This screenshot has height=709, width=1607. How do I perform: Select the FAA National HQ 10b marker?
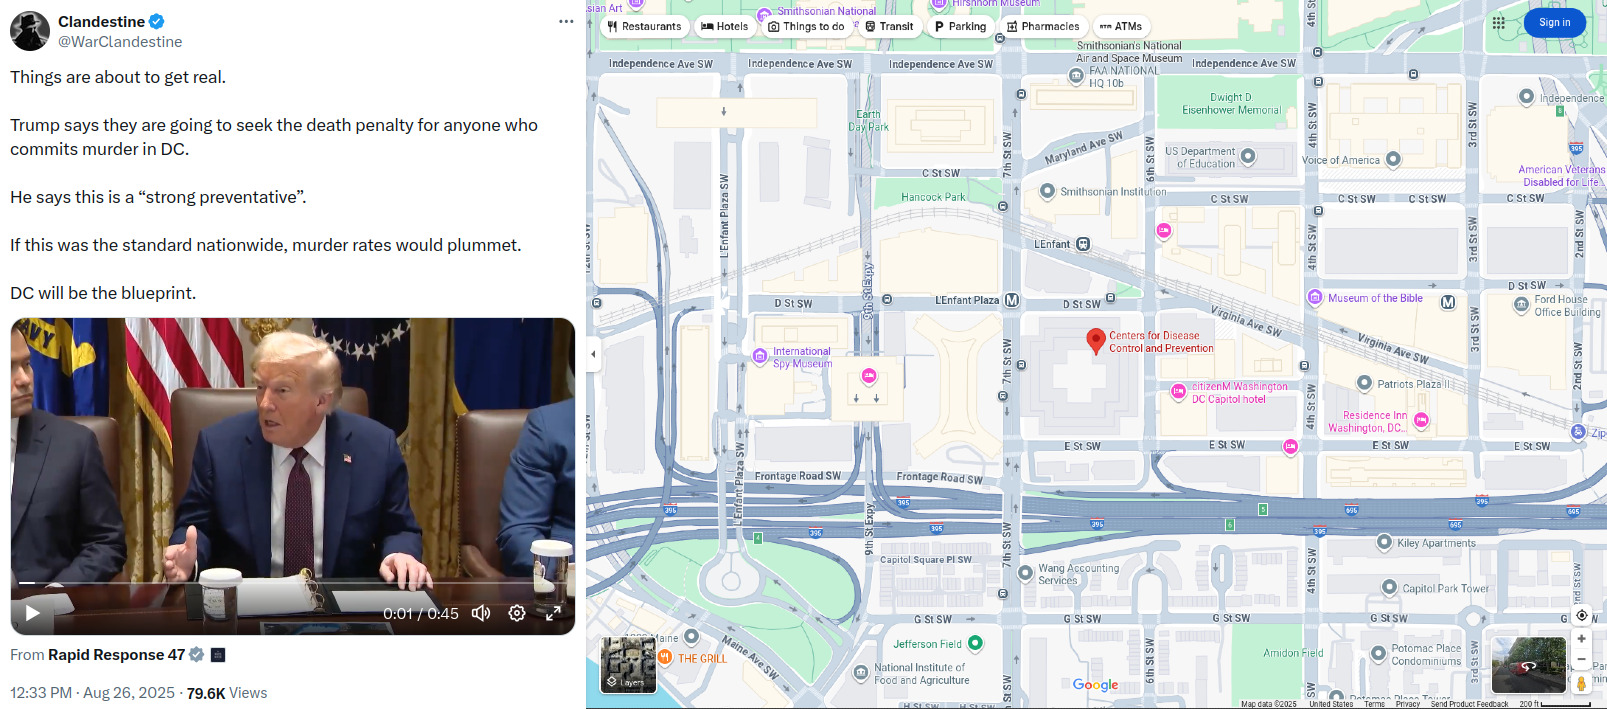(x=1076, y=76)
